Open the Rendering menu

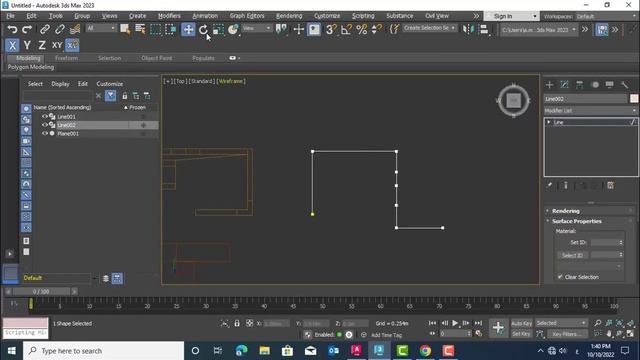[289, 16]
